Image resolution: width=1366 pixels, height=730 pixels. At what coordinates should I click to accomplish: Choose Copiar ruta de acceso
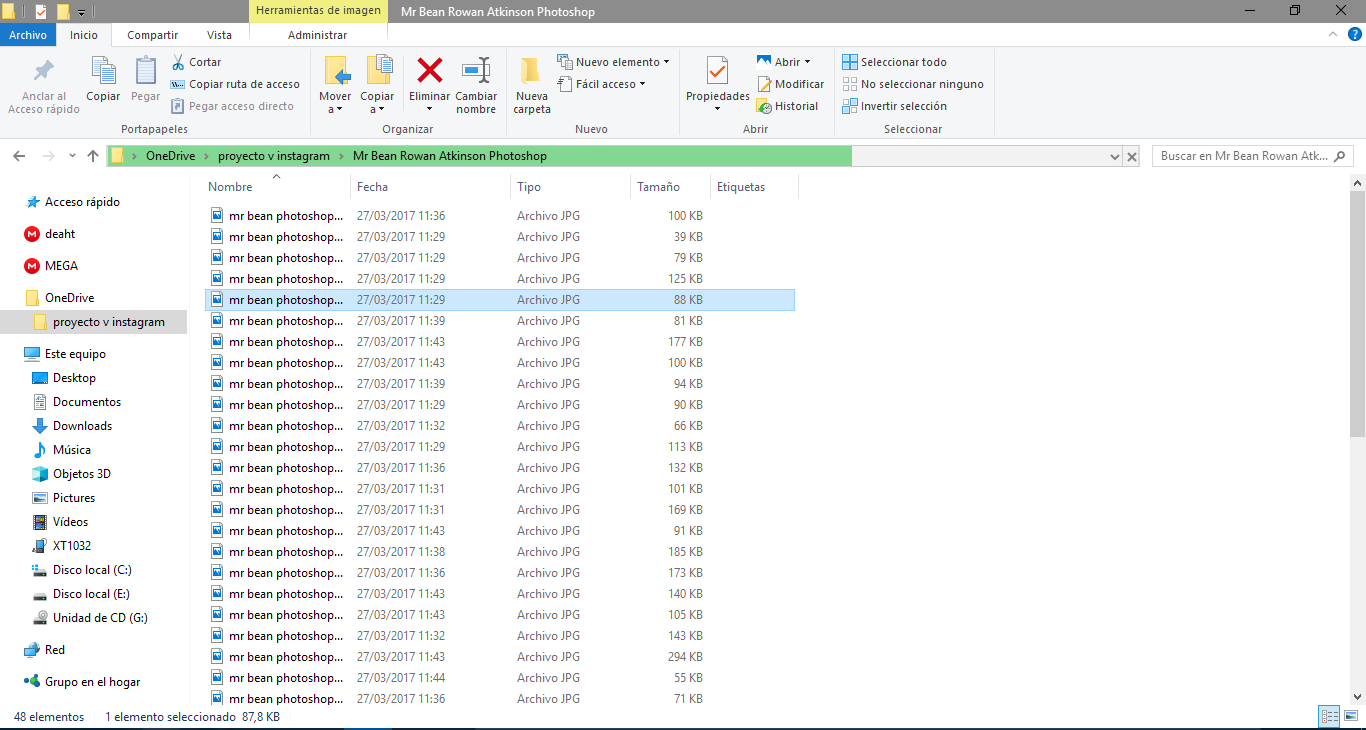coord(235,84)
